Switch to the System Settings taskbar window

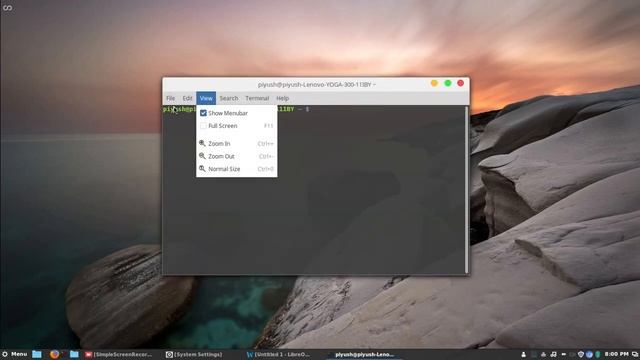click(194, 355)
